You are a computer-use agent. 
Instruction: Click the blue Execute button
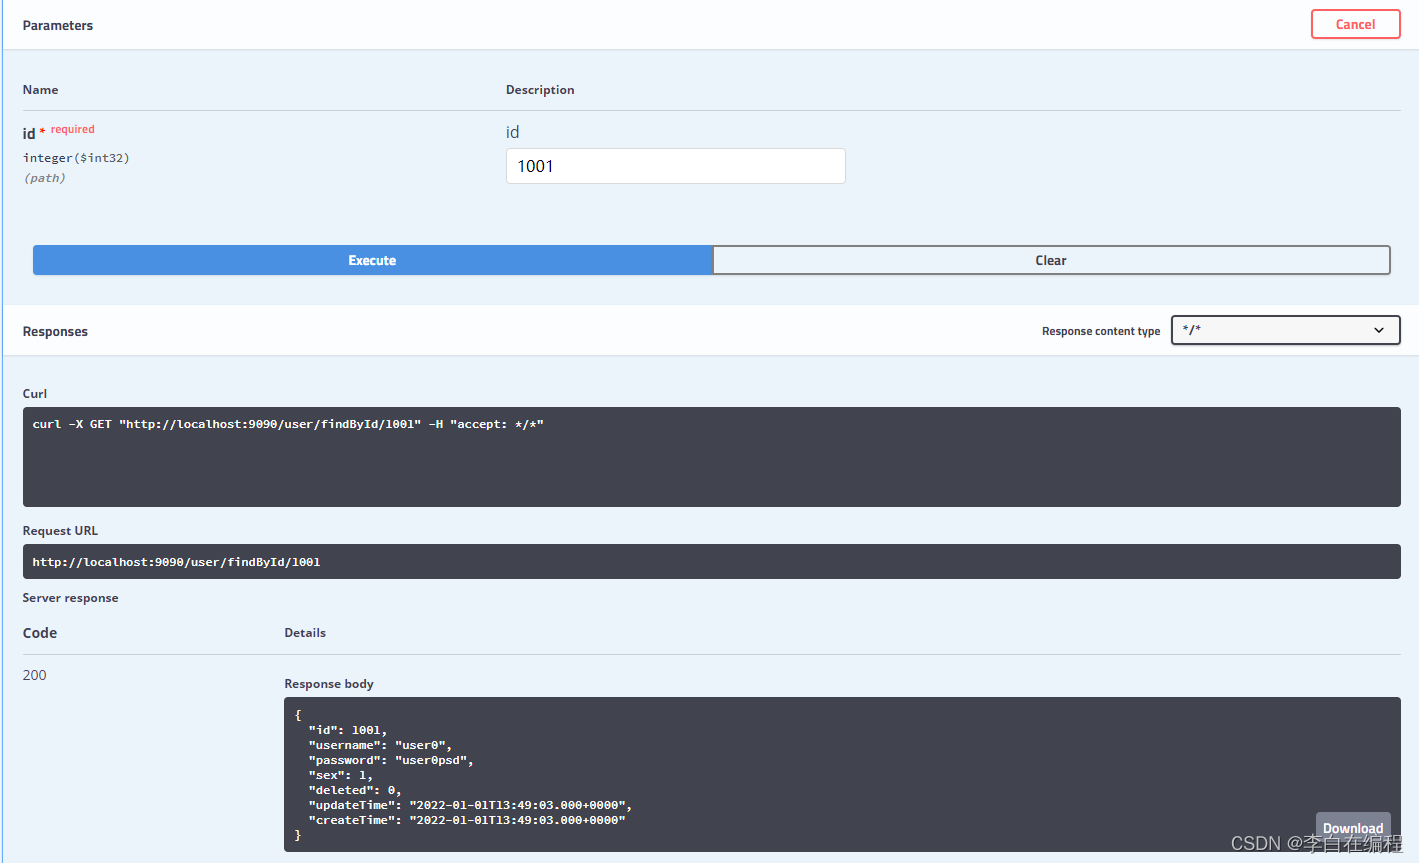pos(372,260)
